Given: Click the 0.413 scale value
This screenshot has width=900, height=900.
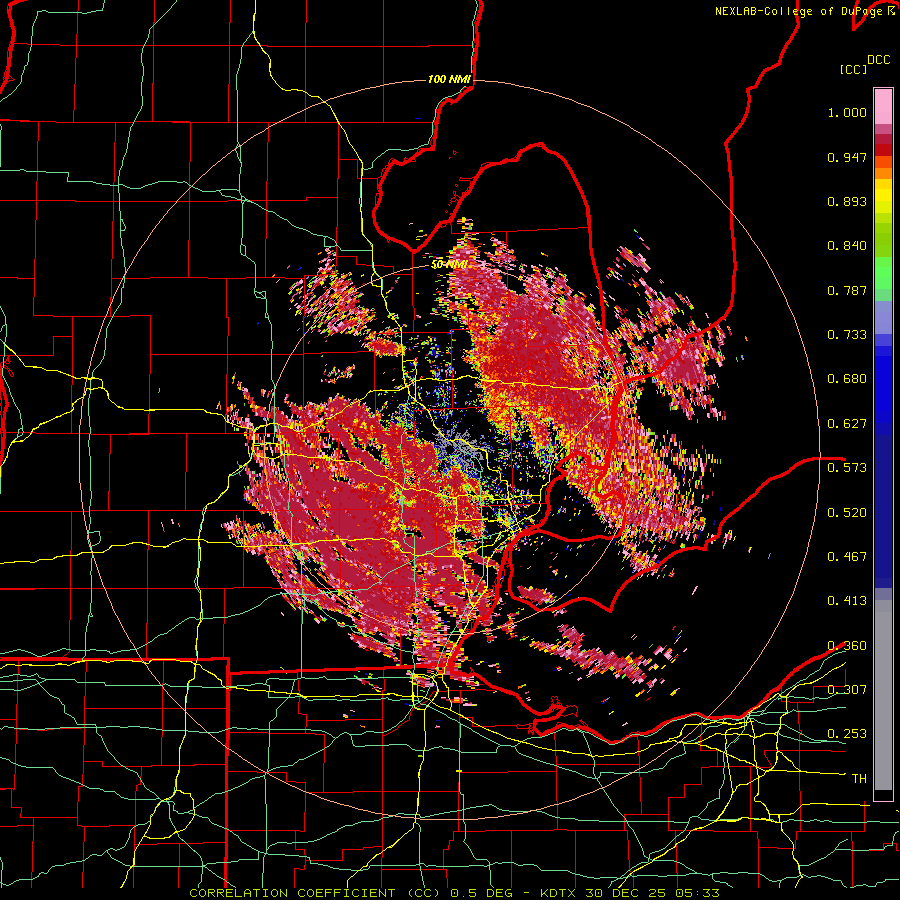Looking at the screenshot, I should pyautogui.click(x=847, y=601).
